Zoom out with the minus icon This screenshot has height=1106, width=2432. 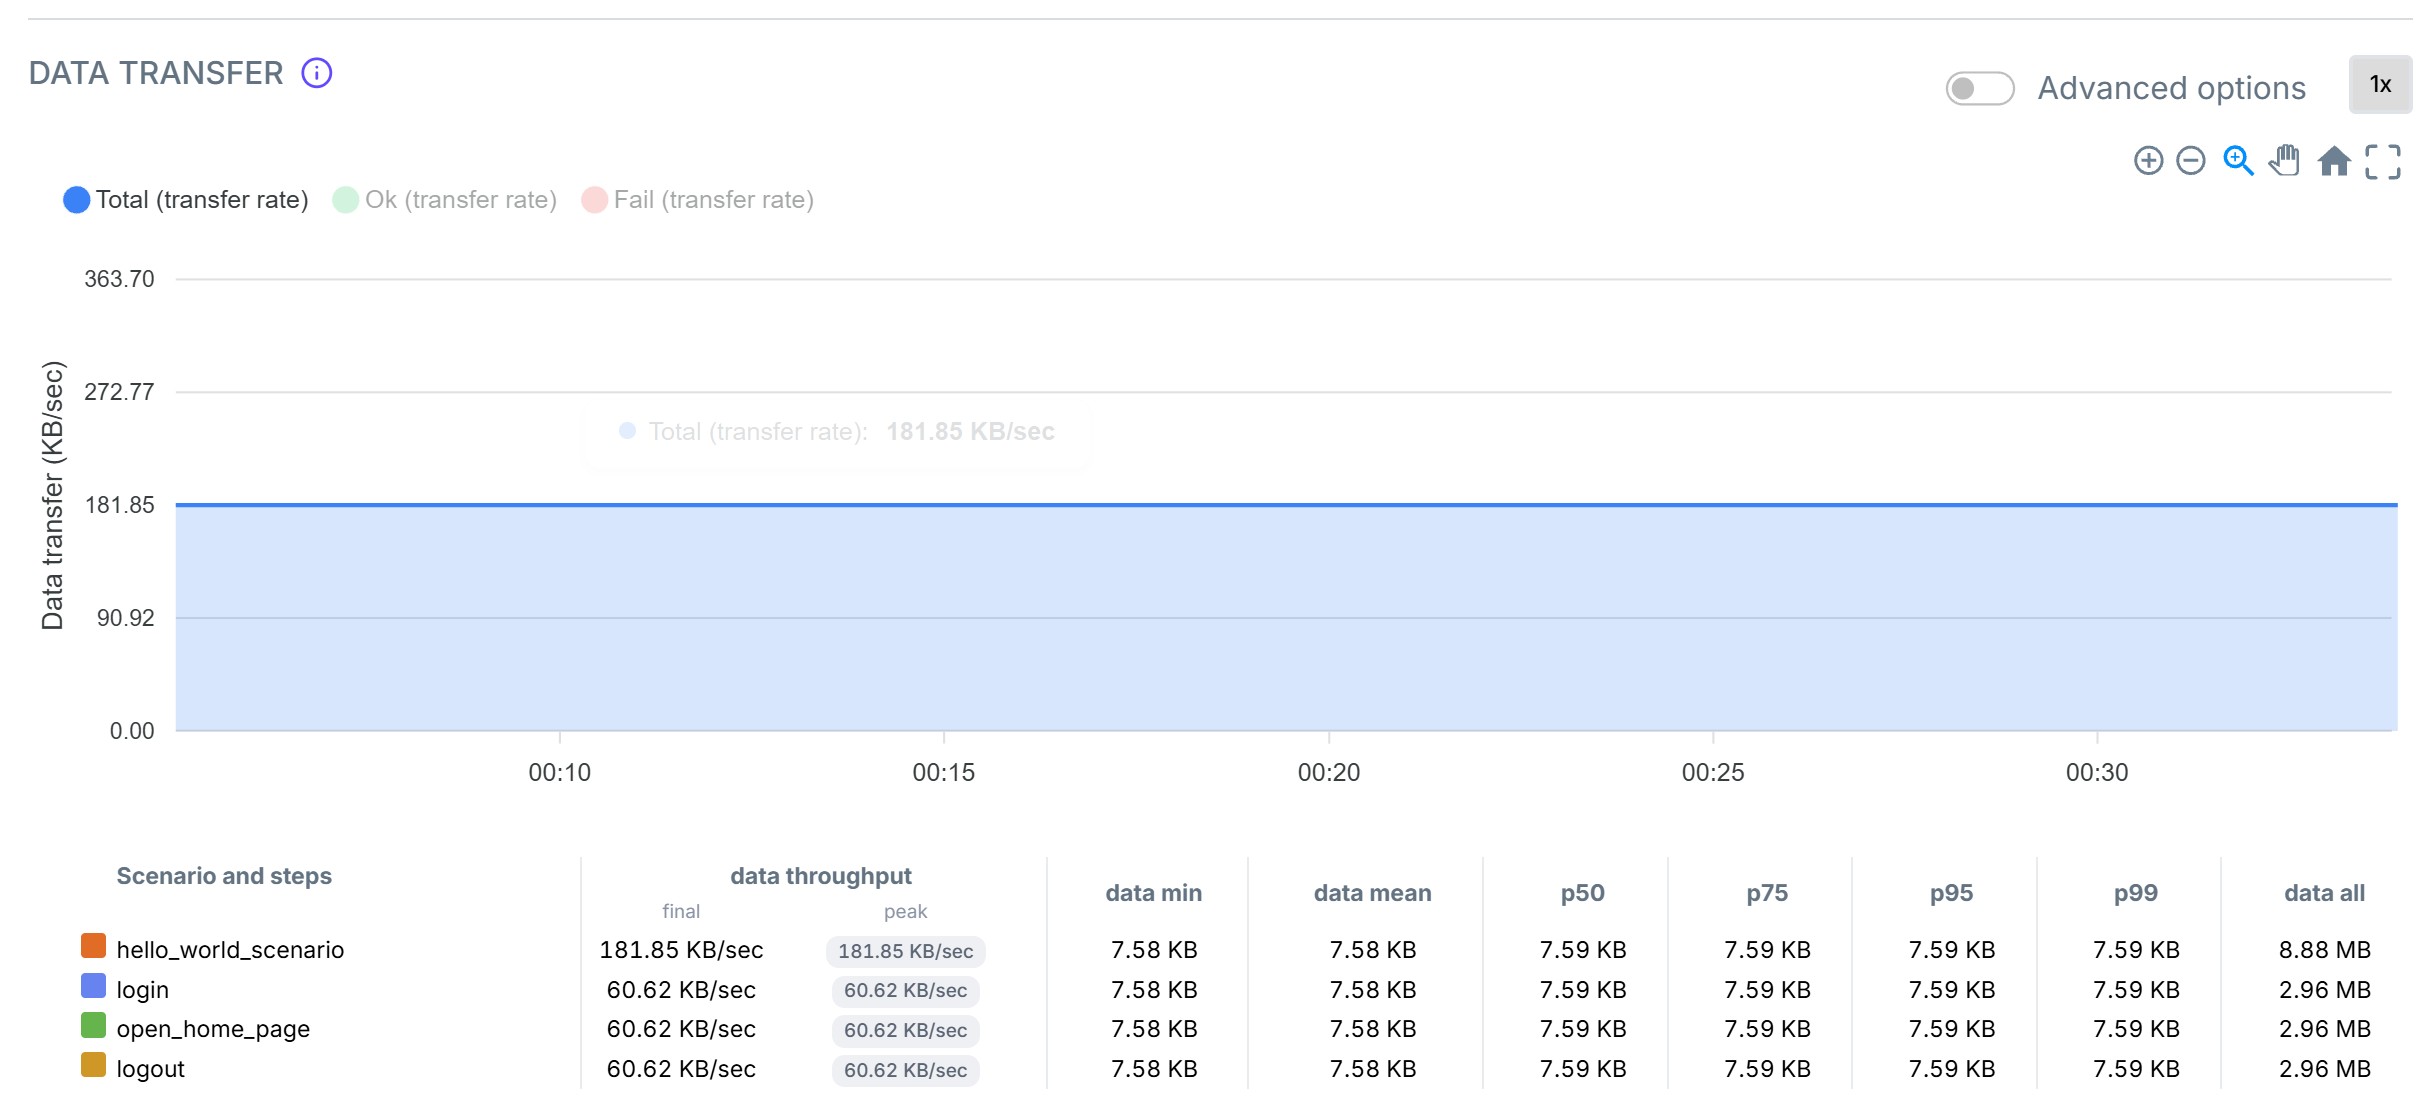(x=2190, y=161)
